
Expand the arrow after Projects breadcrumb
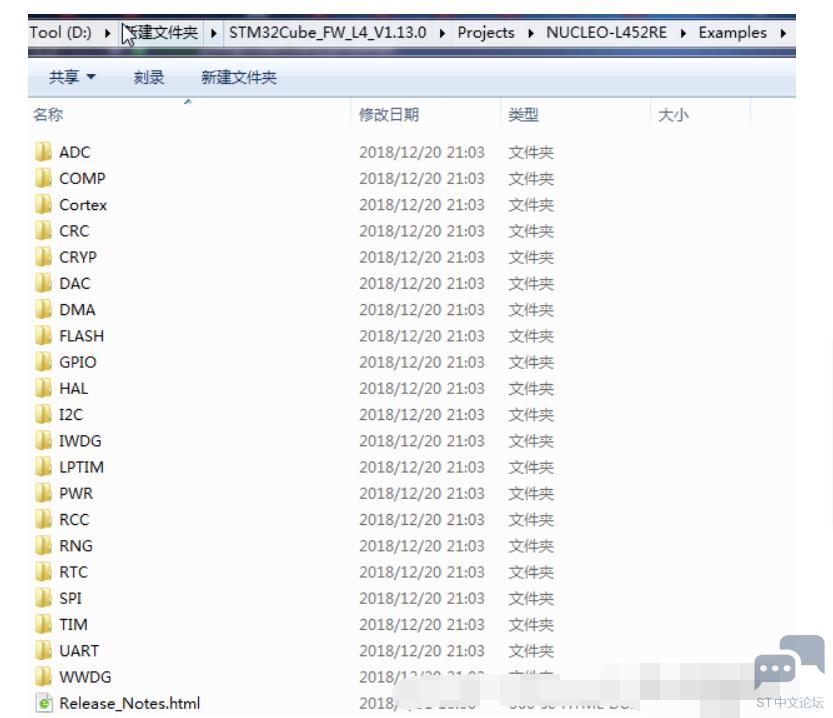[x=531, y=33]
